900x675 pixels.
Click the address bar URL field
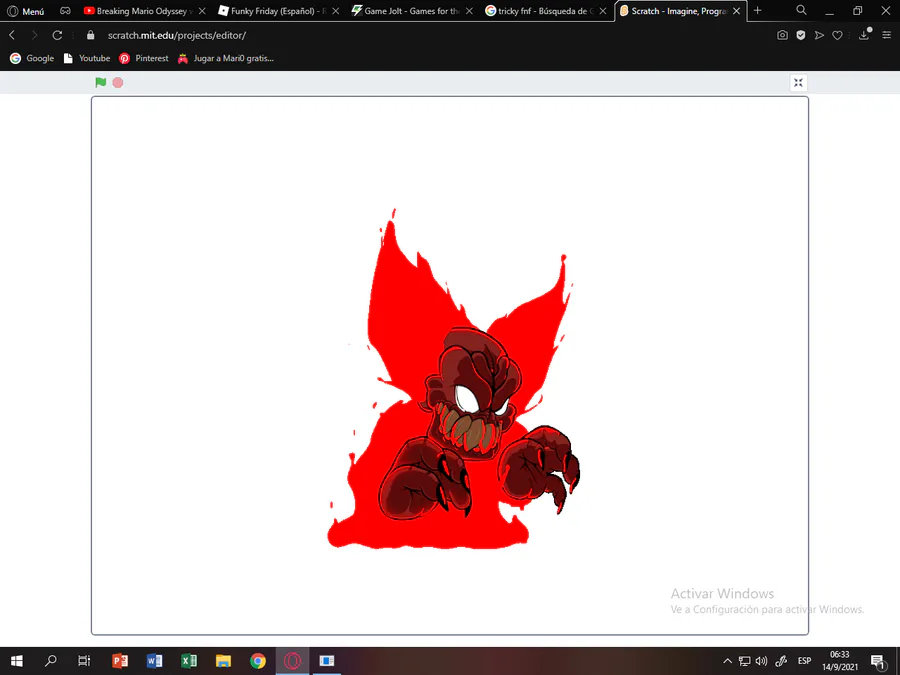pyautogui.click(x=430, y=35)
